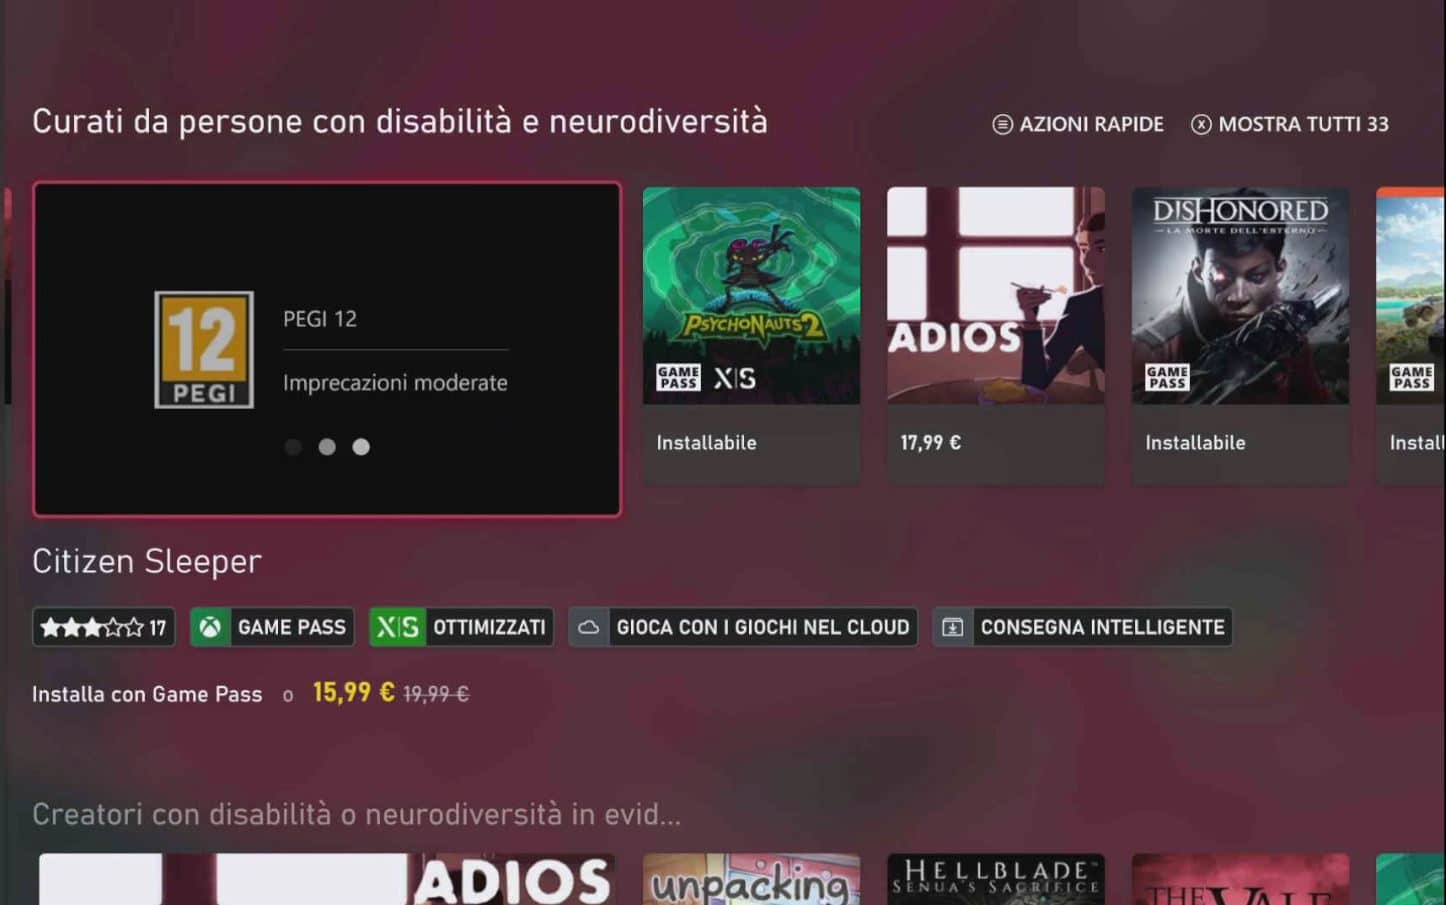Screen dimensions: 1446x905
Task: Open Dishonored La Morte dell'Esterno tile
Action: (1240, 335)
